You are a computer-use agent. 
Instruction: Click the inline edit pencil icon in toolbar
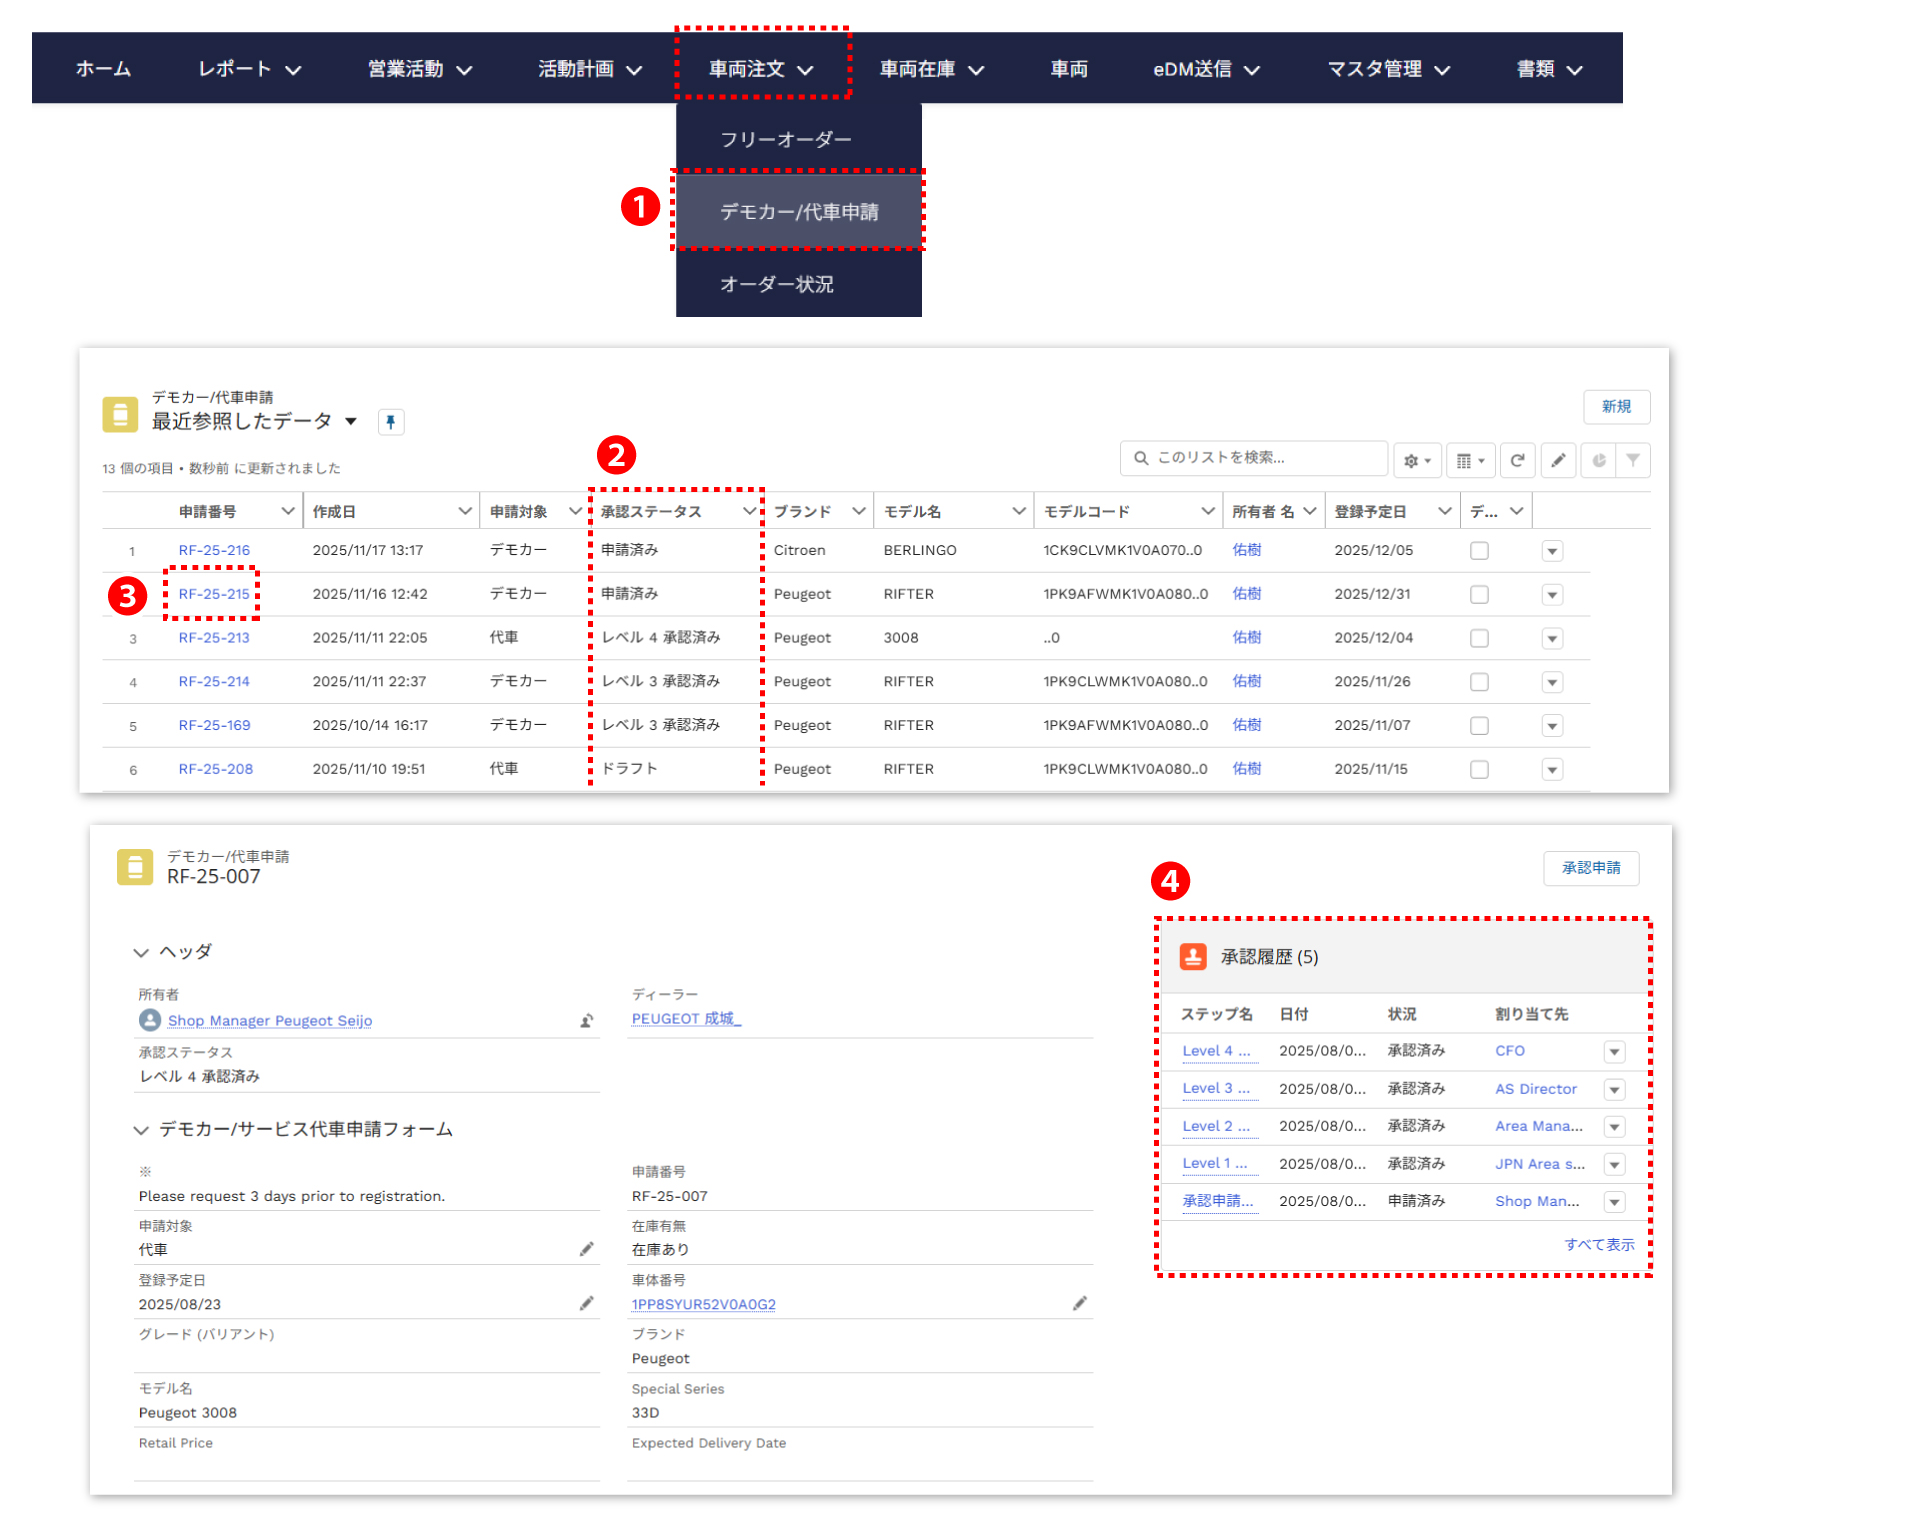[x=1558, y=460]
